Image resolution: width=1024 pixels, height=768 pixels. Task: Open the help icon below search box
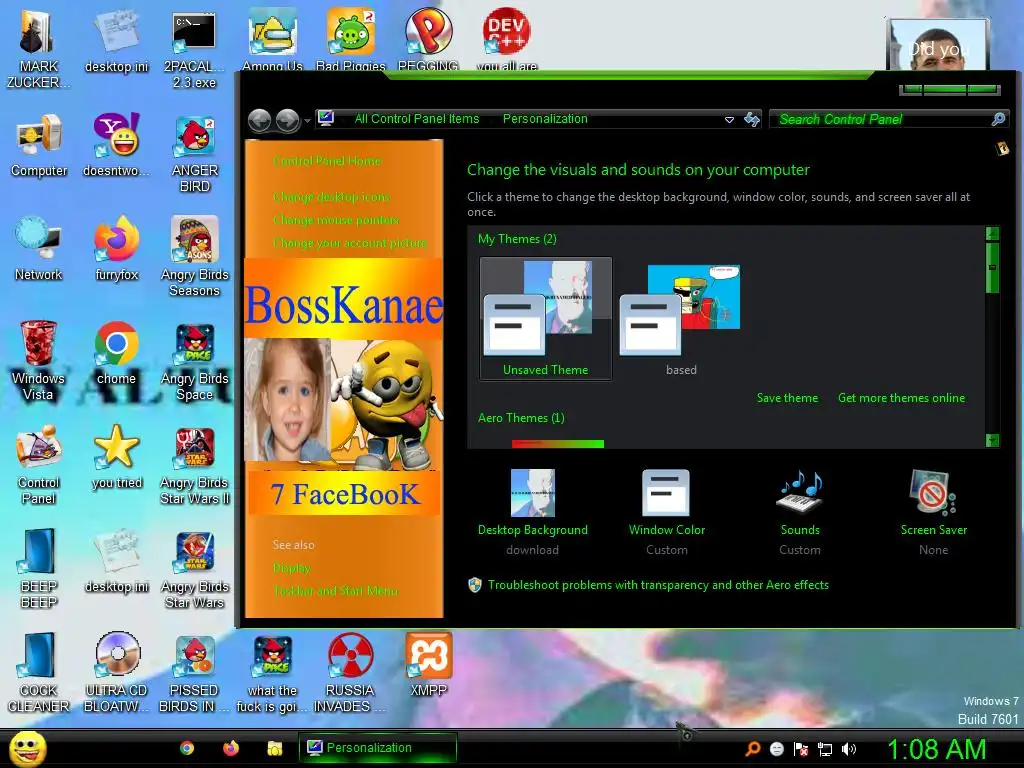(1002, 149)
